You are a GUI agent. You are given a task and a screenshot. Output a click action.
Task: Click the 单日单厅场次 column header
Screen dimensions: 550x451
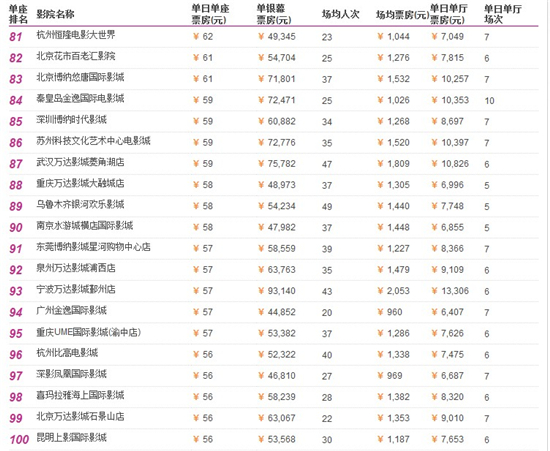point(503,14)
